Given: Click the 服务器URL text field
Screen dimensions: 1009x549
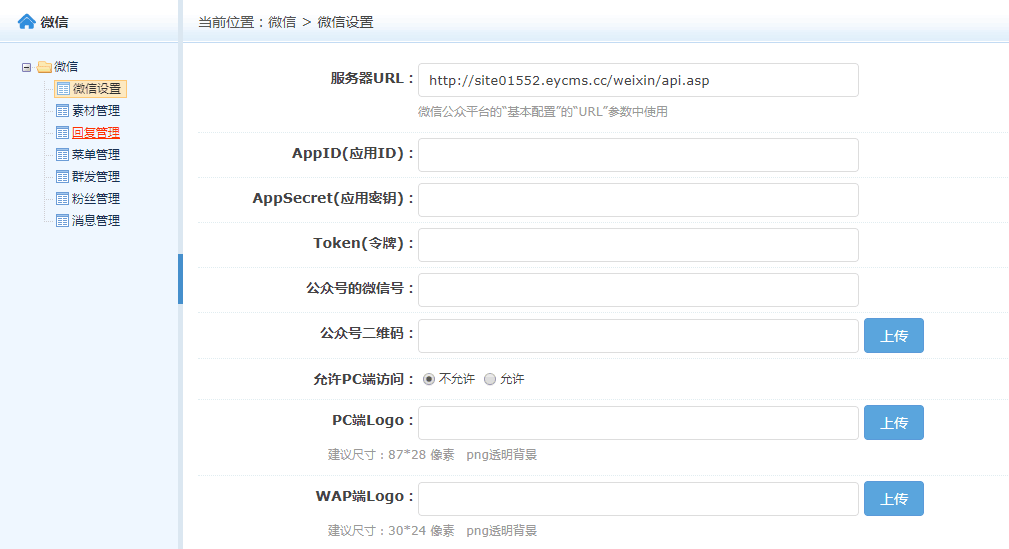Looking at the screenshot, I should click(x=638, y=80).
